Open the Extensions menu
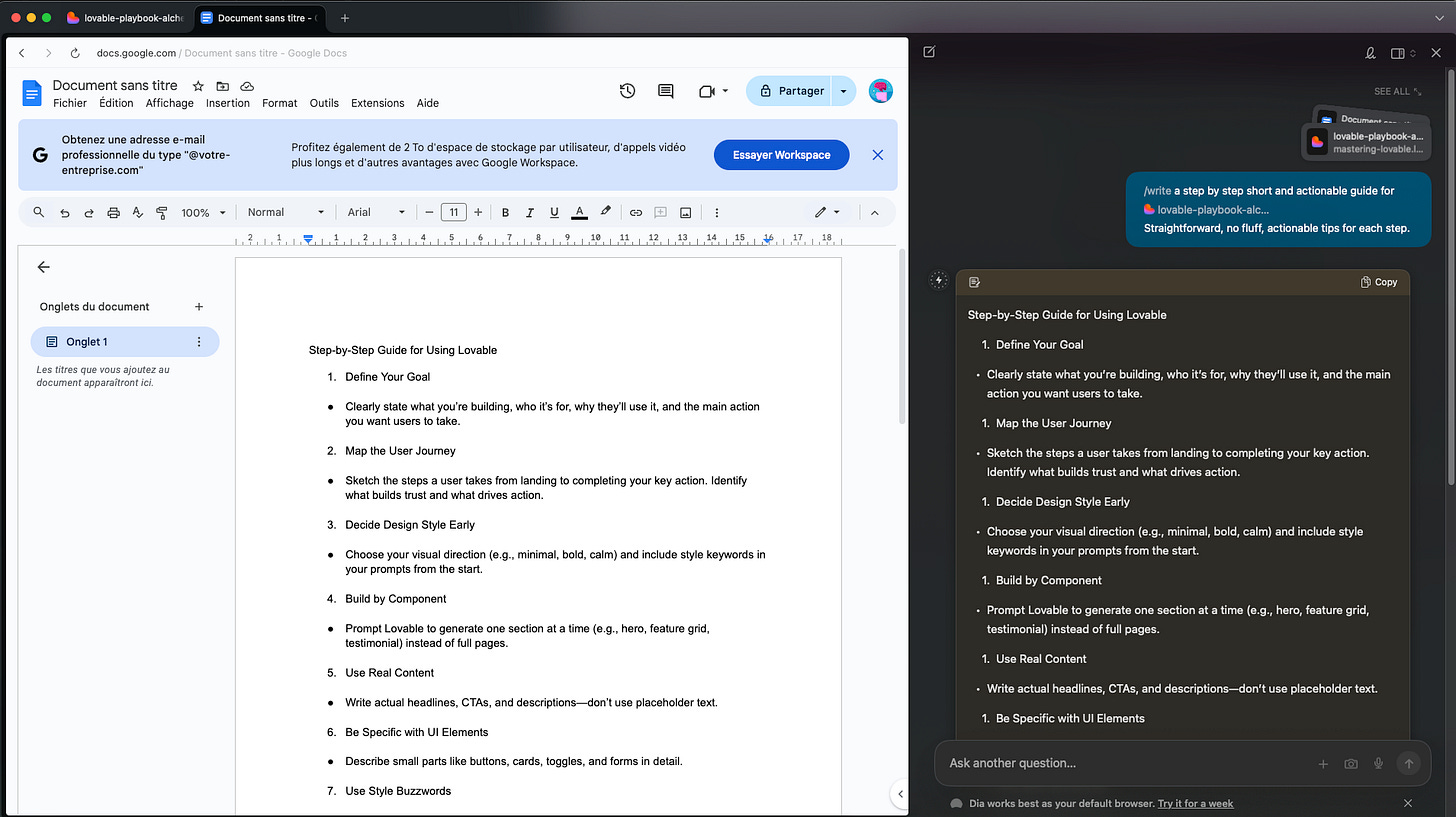The height and width of the screenshot is (817, 1456). (x=378, y=103)
